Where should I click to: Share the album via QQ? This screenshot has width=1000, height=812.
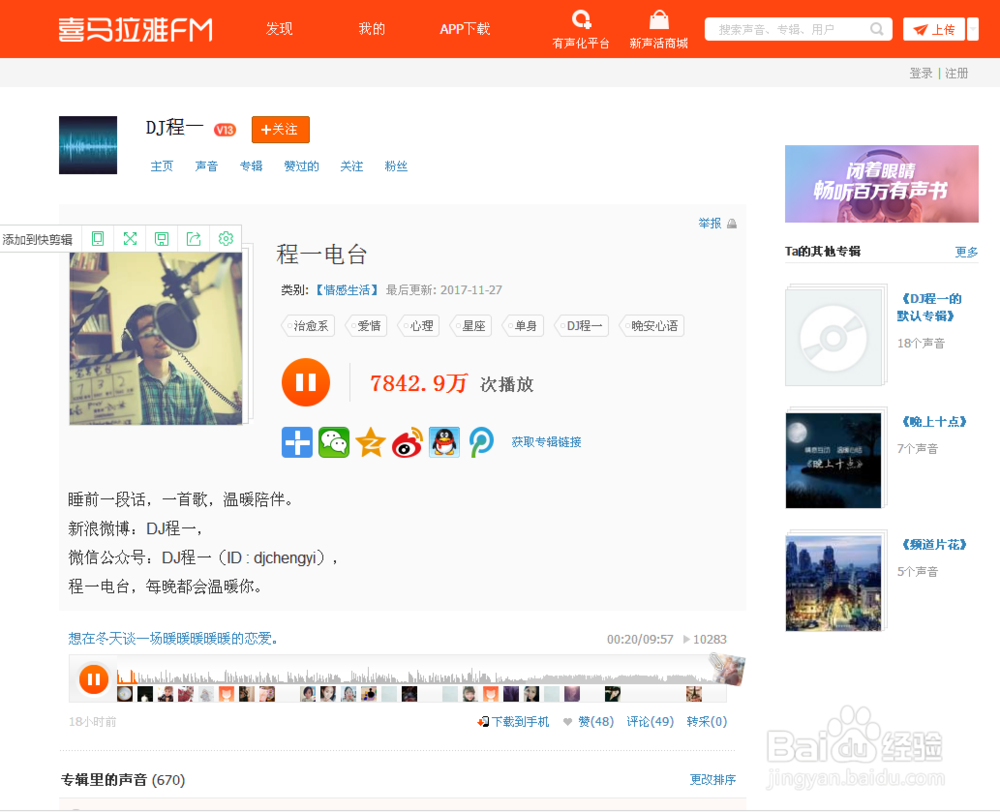(x=445, y=442)
